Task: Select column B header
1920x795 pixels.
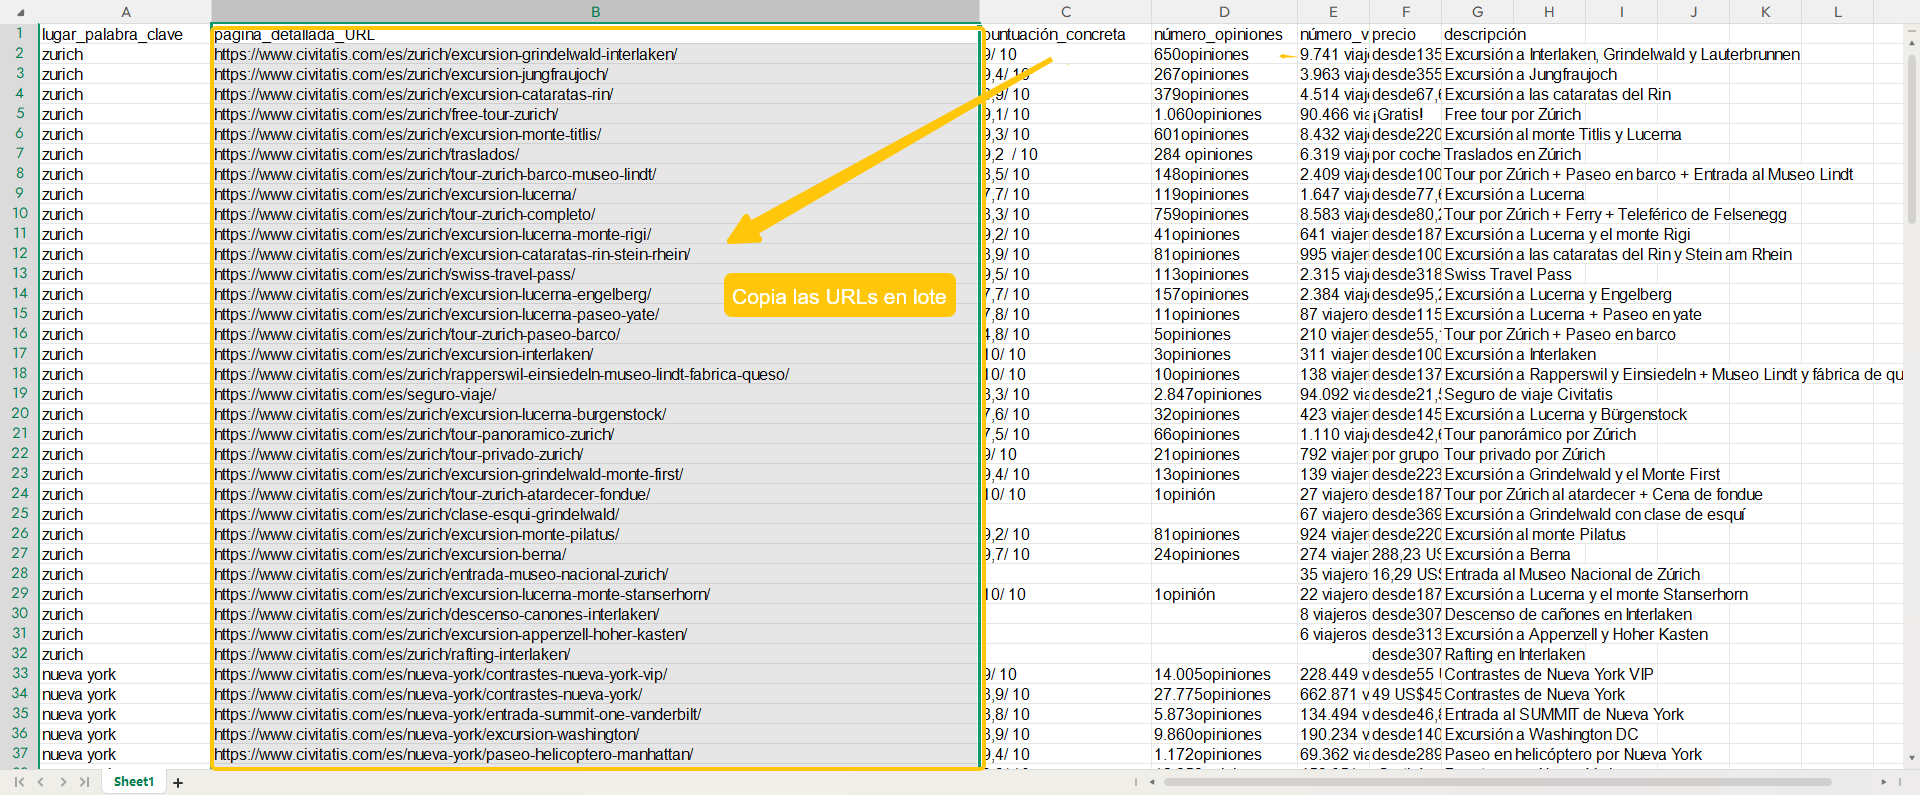Action: pos(596,12)
